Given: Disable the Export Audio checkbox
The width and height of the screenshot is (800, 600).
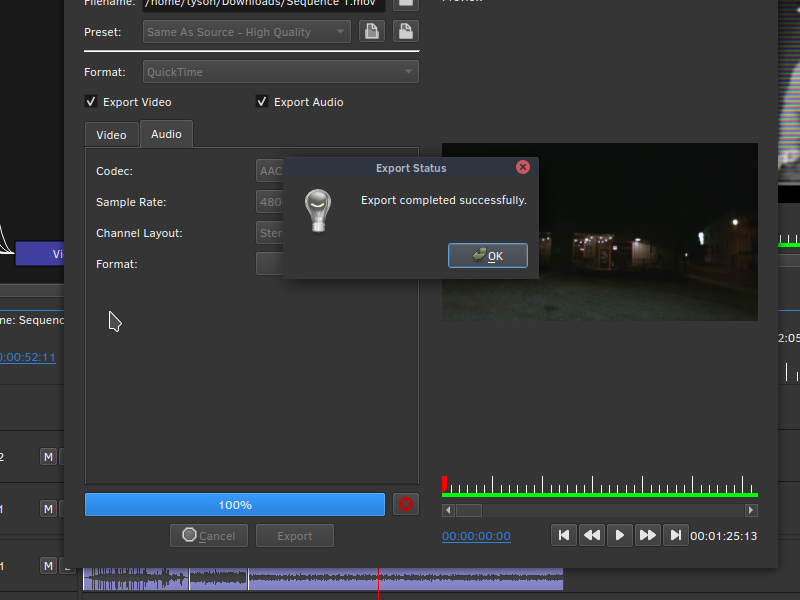Looking at the screenshot, I should (x=261, y=102).
